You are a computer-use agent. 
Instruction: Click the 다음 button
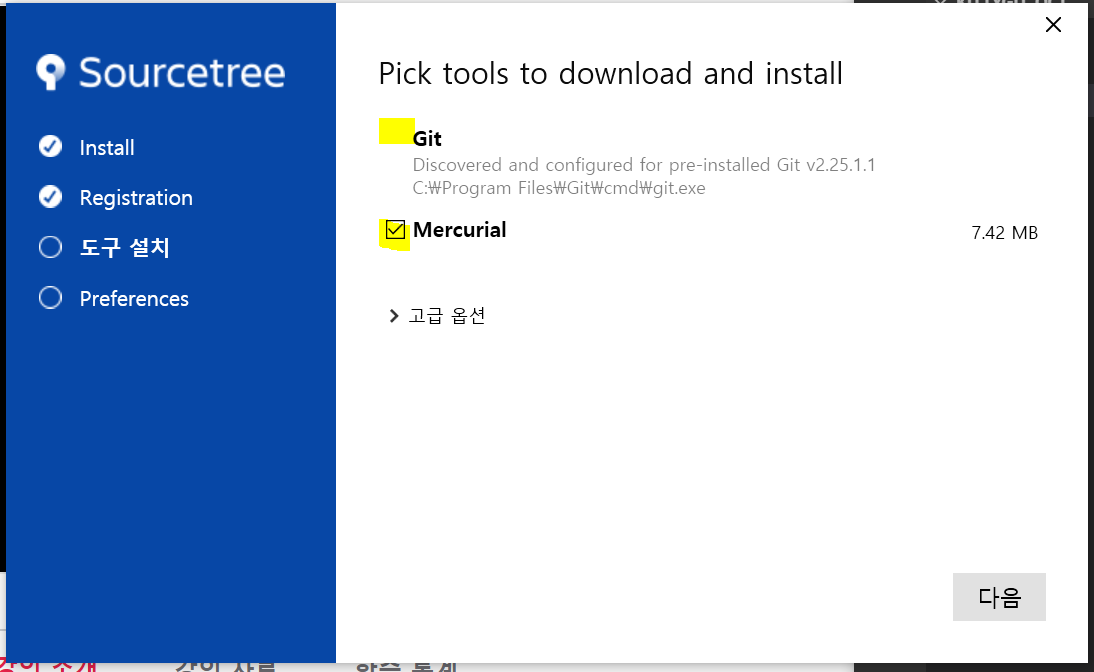tap(999, 597)
